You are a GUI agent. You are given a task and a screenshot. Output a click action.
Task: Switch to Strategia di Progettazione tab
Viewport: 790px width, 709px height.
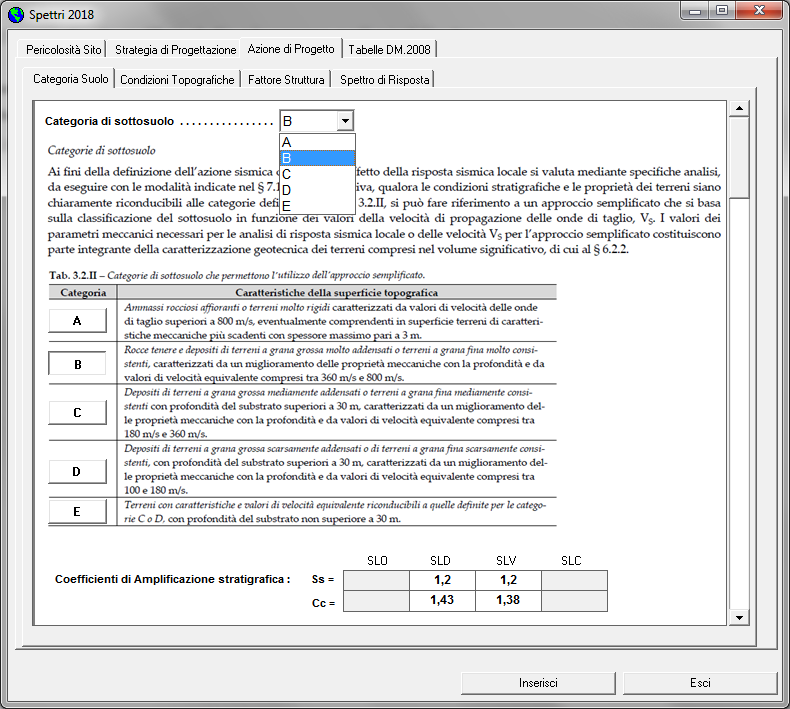click(x=175, y=49)
